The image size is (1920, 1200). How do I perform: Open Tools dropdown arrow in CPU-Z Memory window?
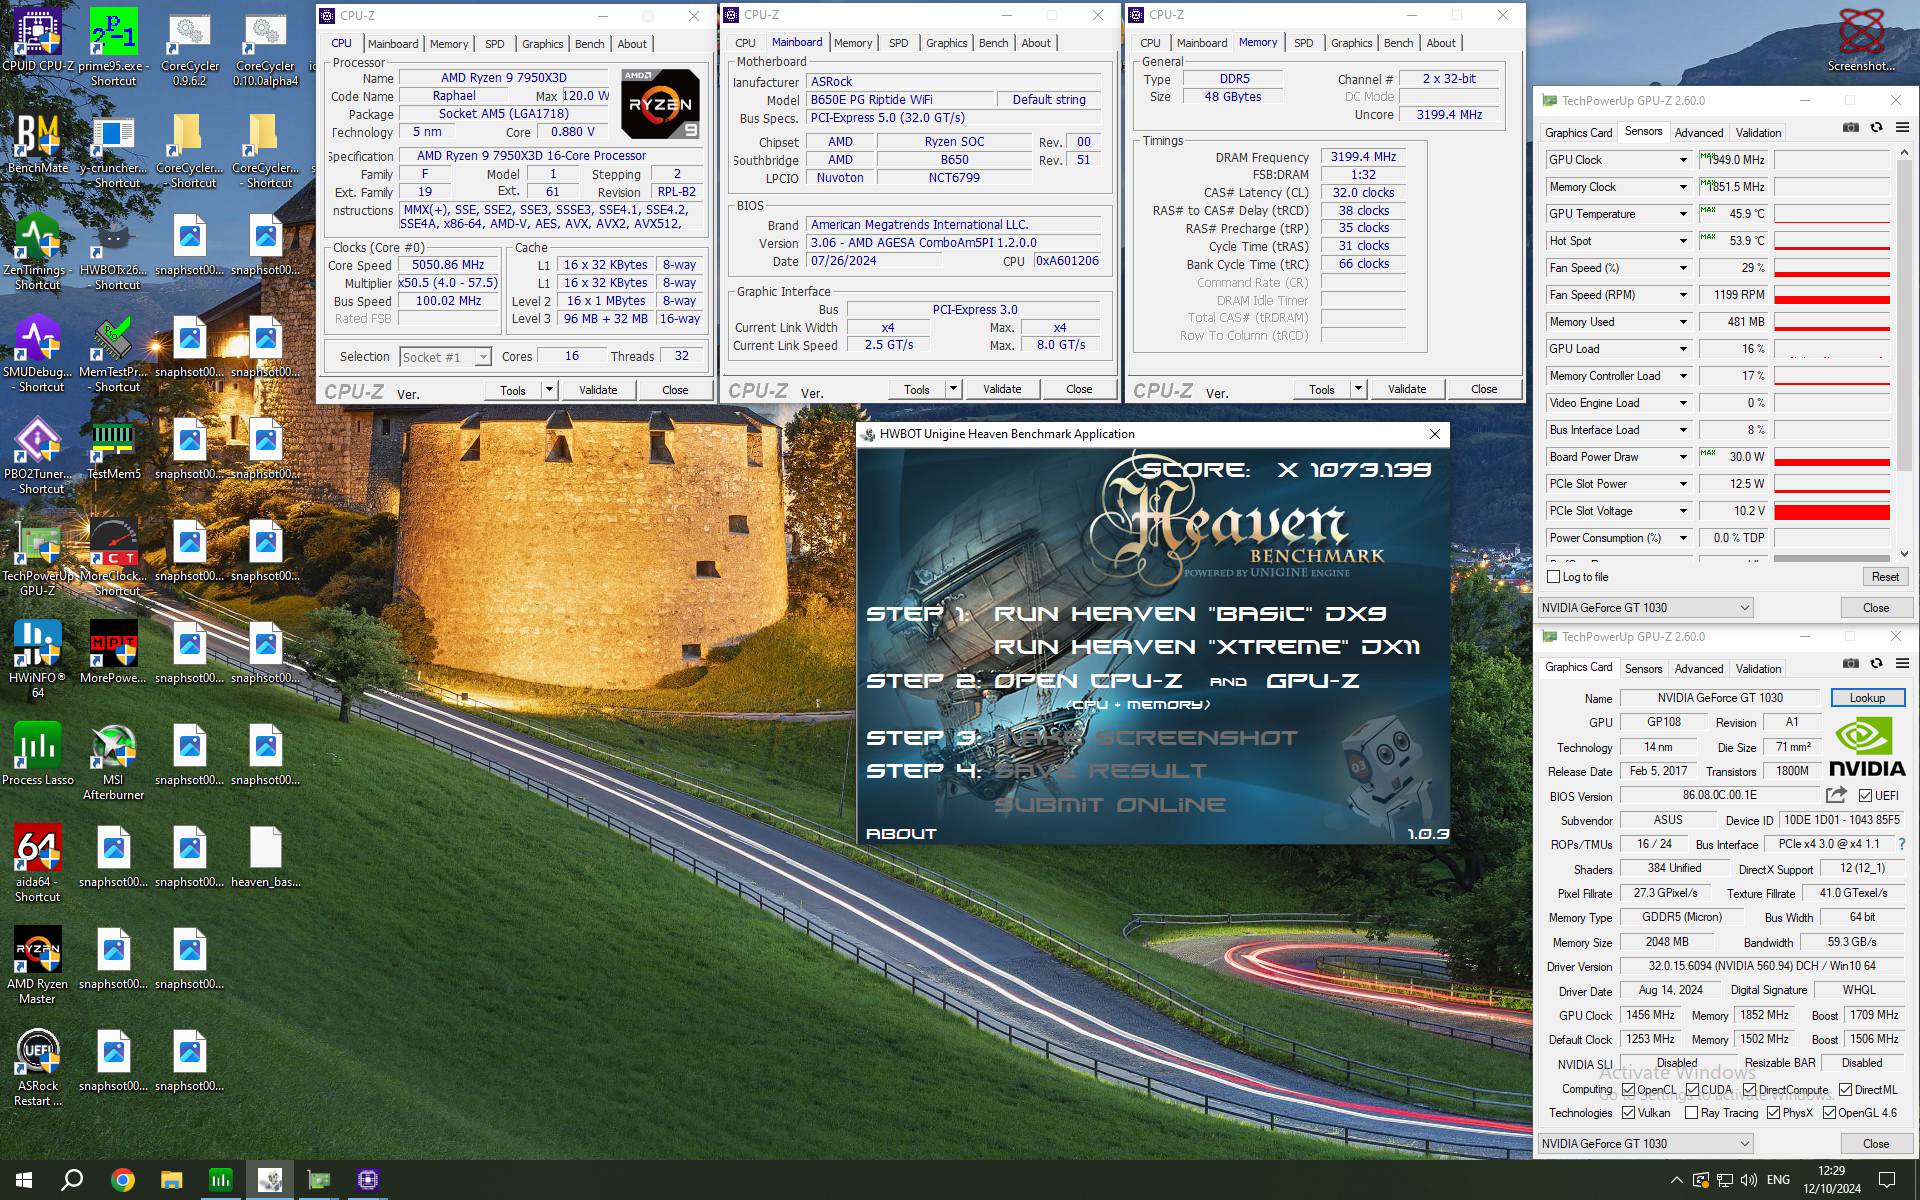tap(1358, 389)
